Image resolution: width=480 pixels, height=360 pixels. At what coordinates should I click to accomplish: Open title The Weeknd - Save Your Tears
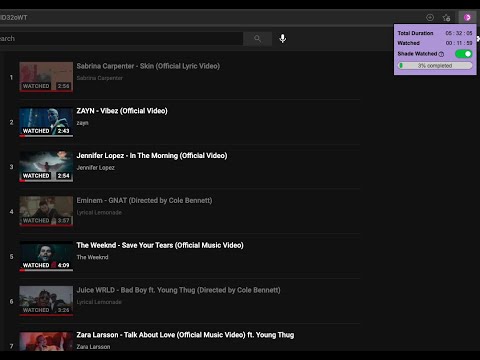[160, 245]
